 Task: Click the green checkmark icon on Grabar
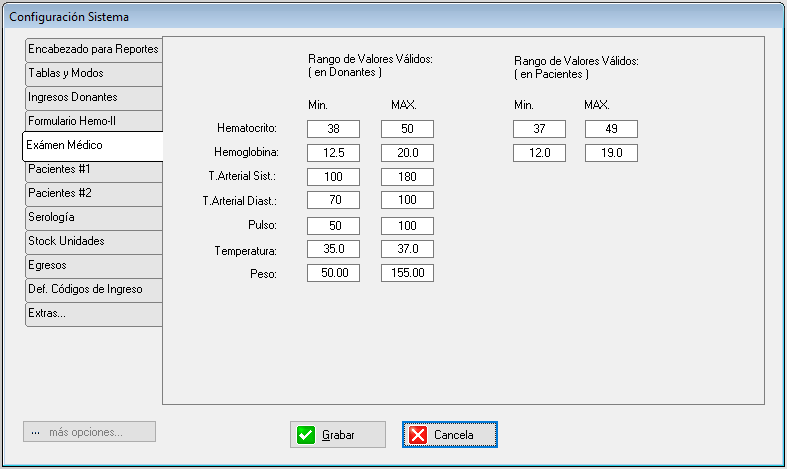tap(306, 435)
